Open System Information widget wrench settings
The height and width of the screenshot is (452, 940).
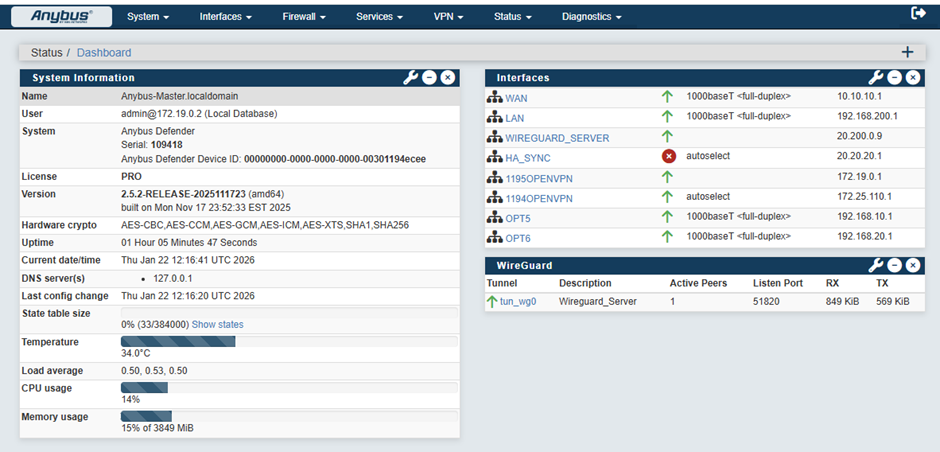point(410,77)
